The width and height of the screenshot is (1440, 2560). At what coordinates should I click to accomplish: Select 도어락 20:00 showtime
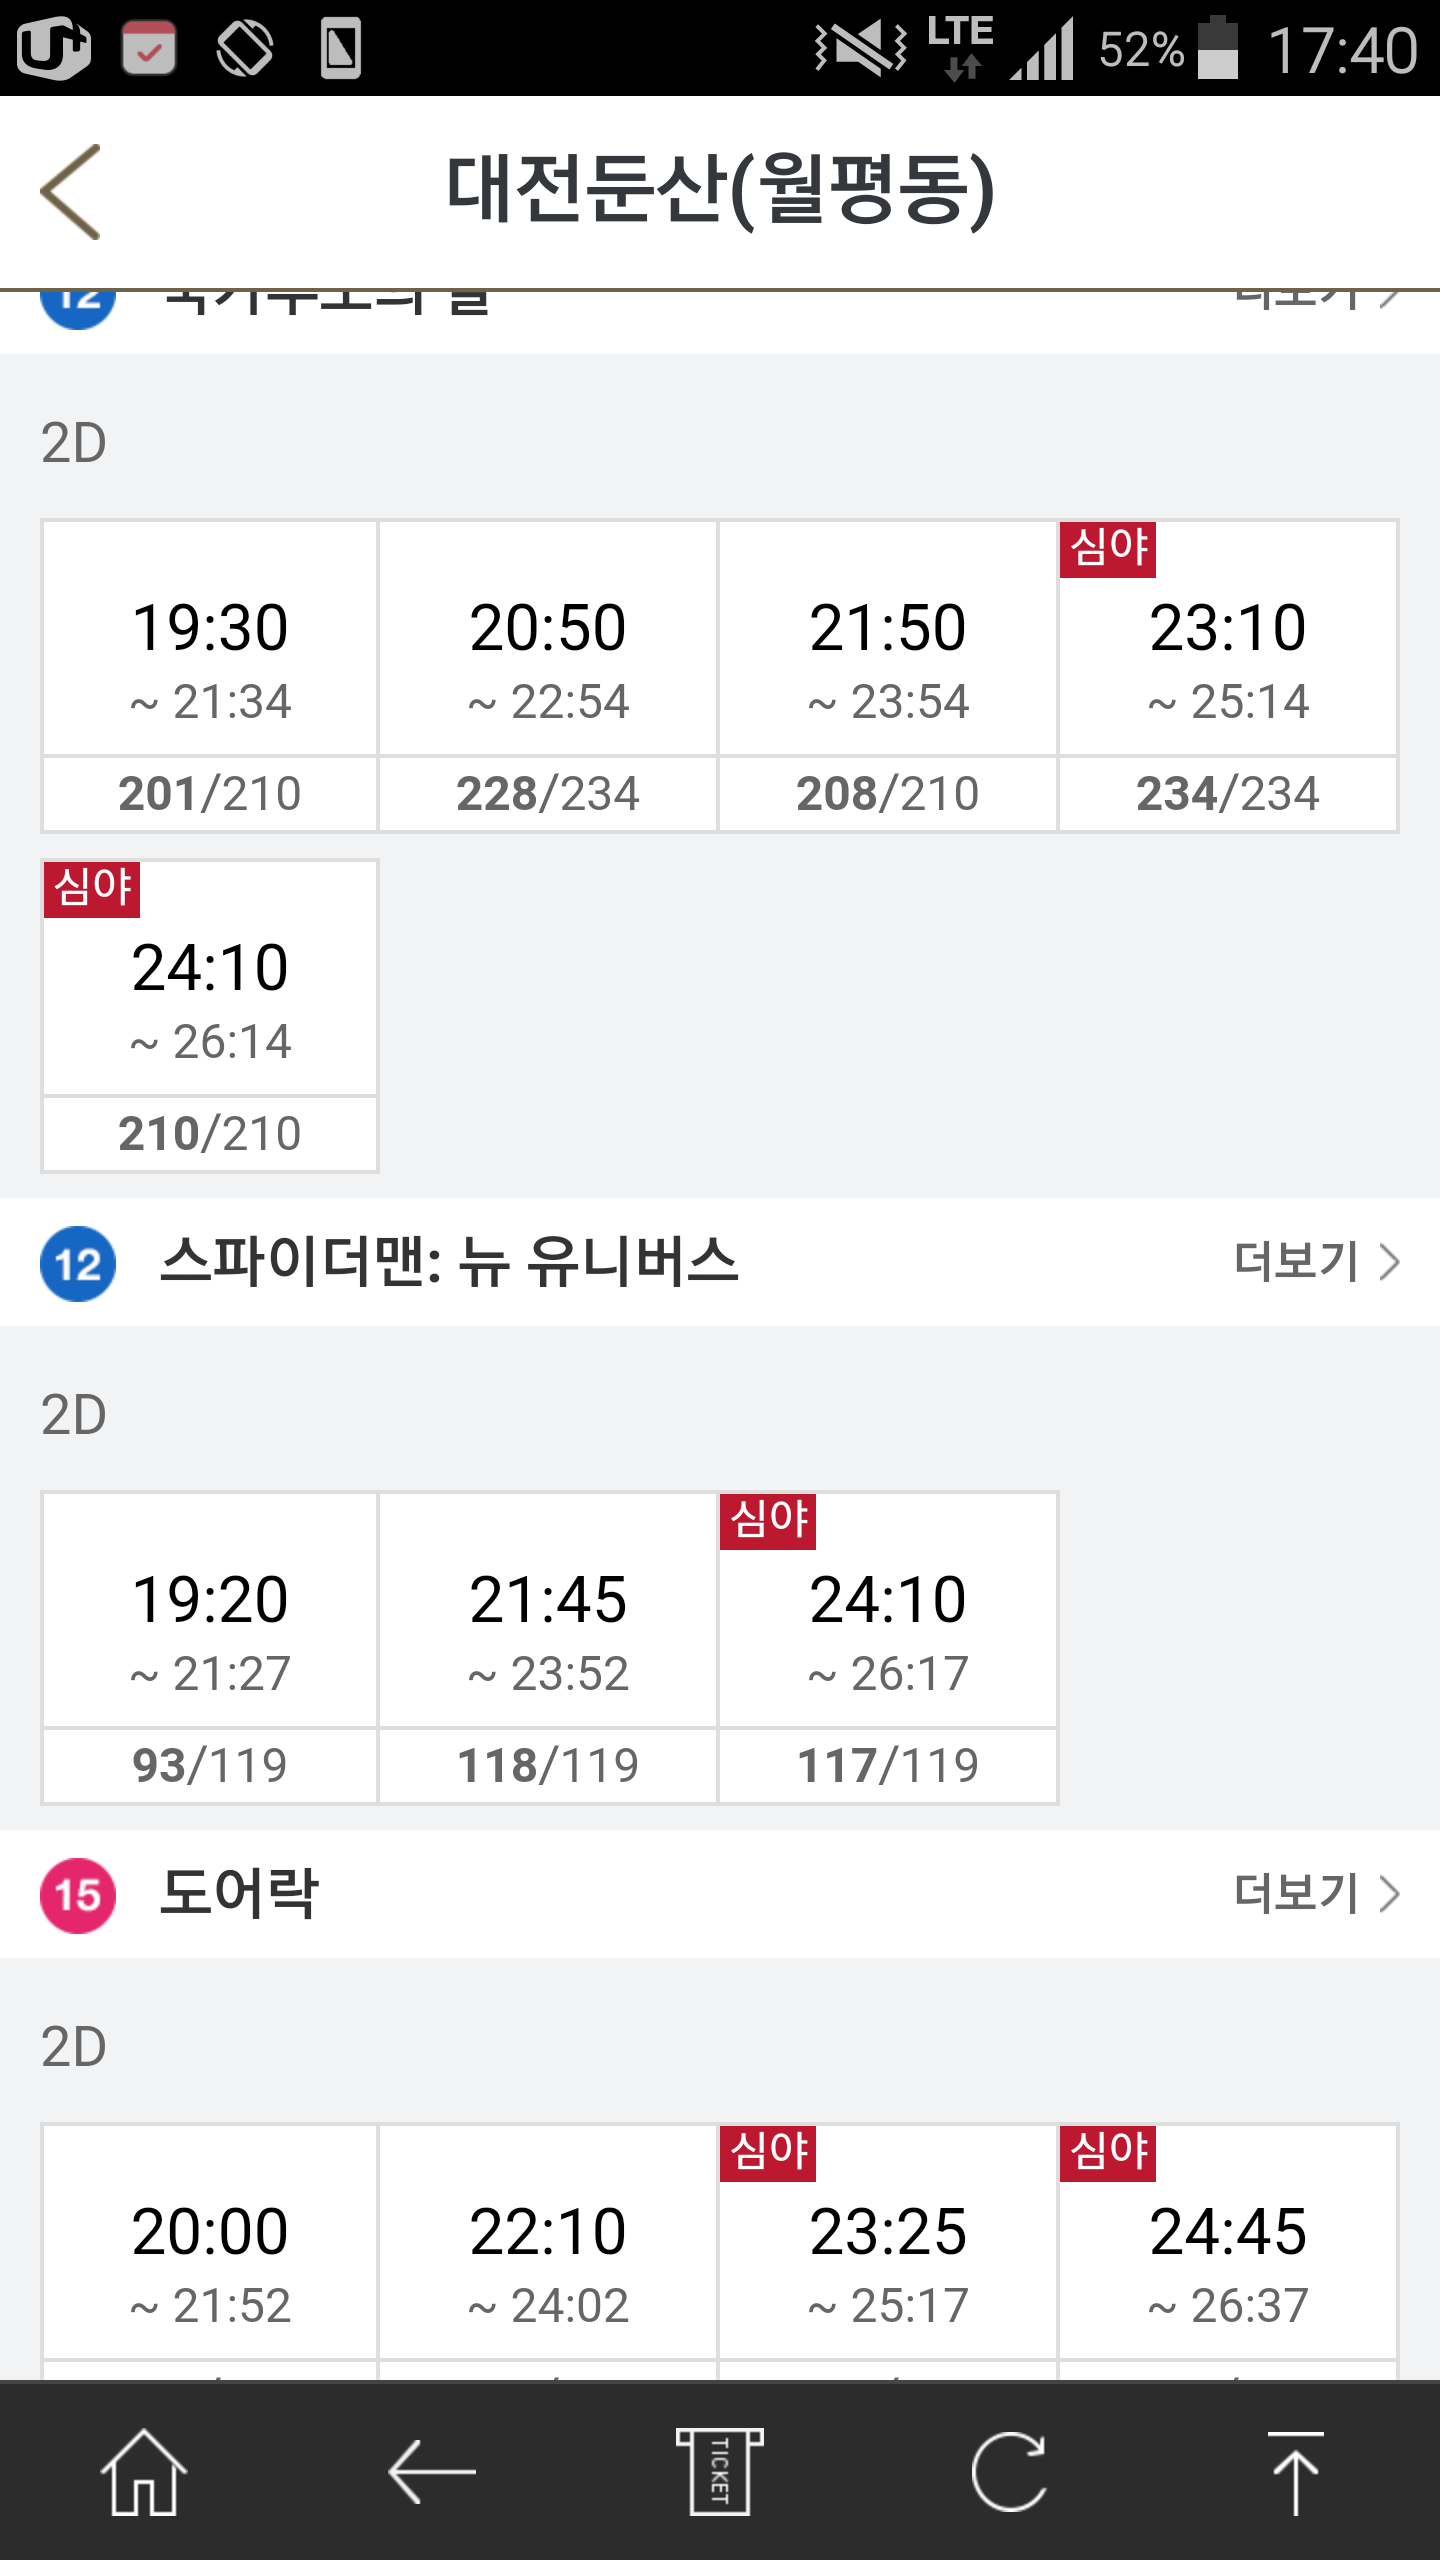click(x=210, y=2260)
